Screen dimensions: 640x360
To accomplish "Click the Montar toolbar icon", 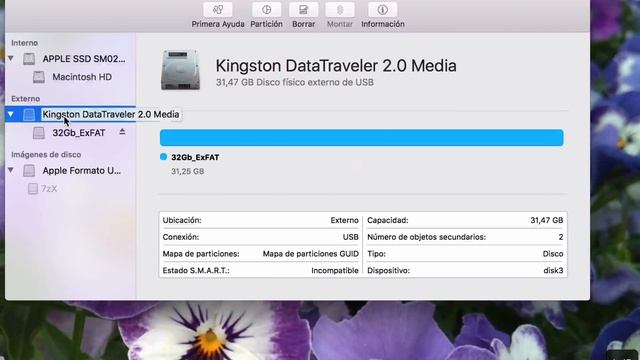I will tap(340, 10).
